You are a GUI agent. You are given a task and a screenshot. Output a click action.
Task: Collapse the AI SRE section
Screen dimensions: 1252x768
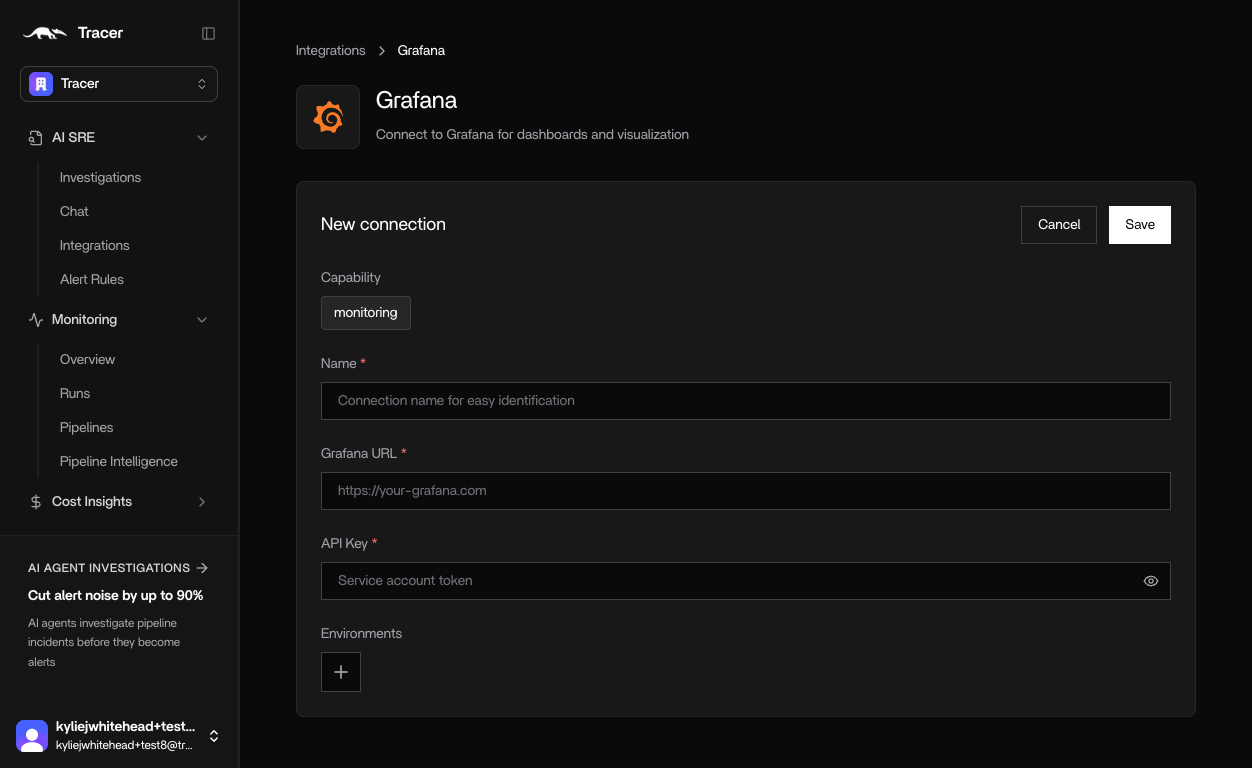coord(203,137)
